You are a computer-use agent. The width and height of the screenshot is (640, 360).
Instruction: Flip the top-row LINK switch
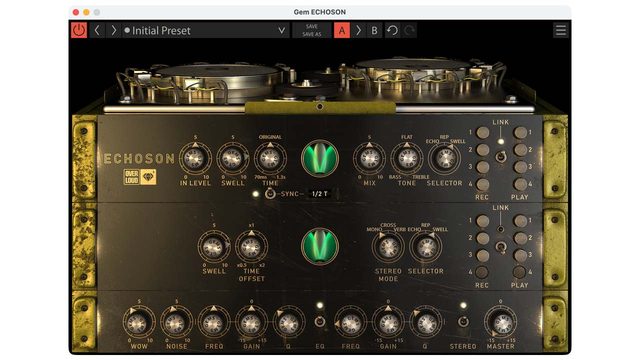point(501,156)
